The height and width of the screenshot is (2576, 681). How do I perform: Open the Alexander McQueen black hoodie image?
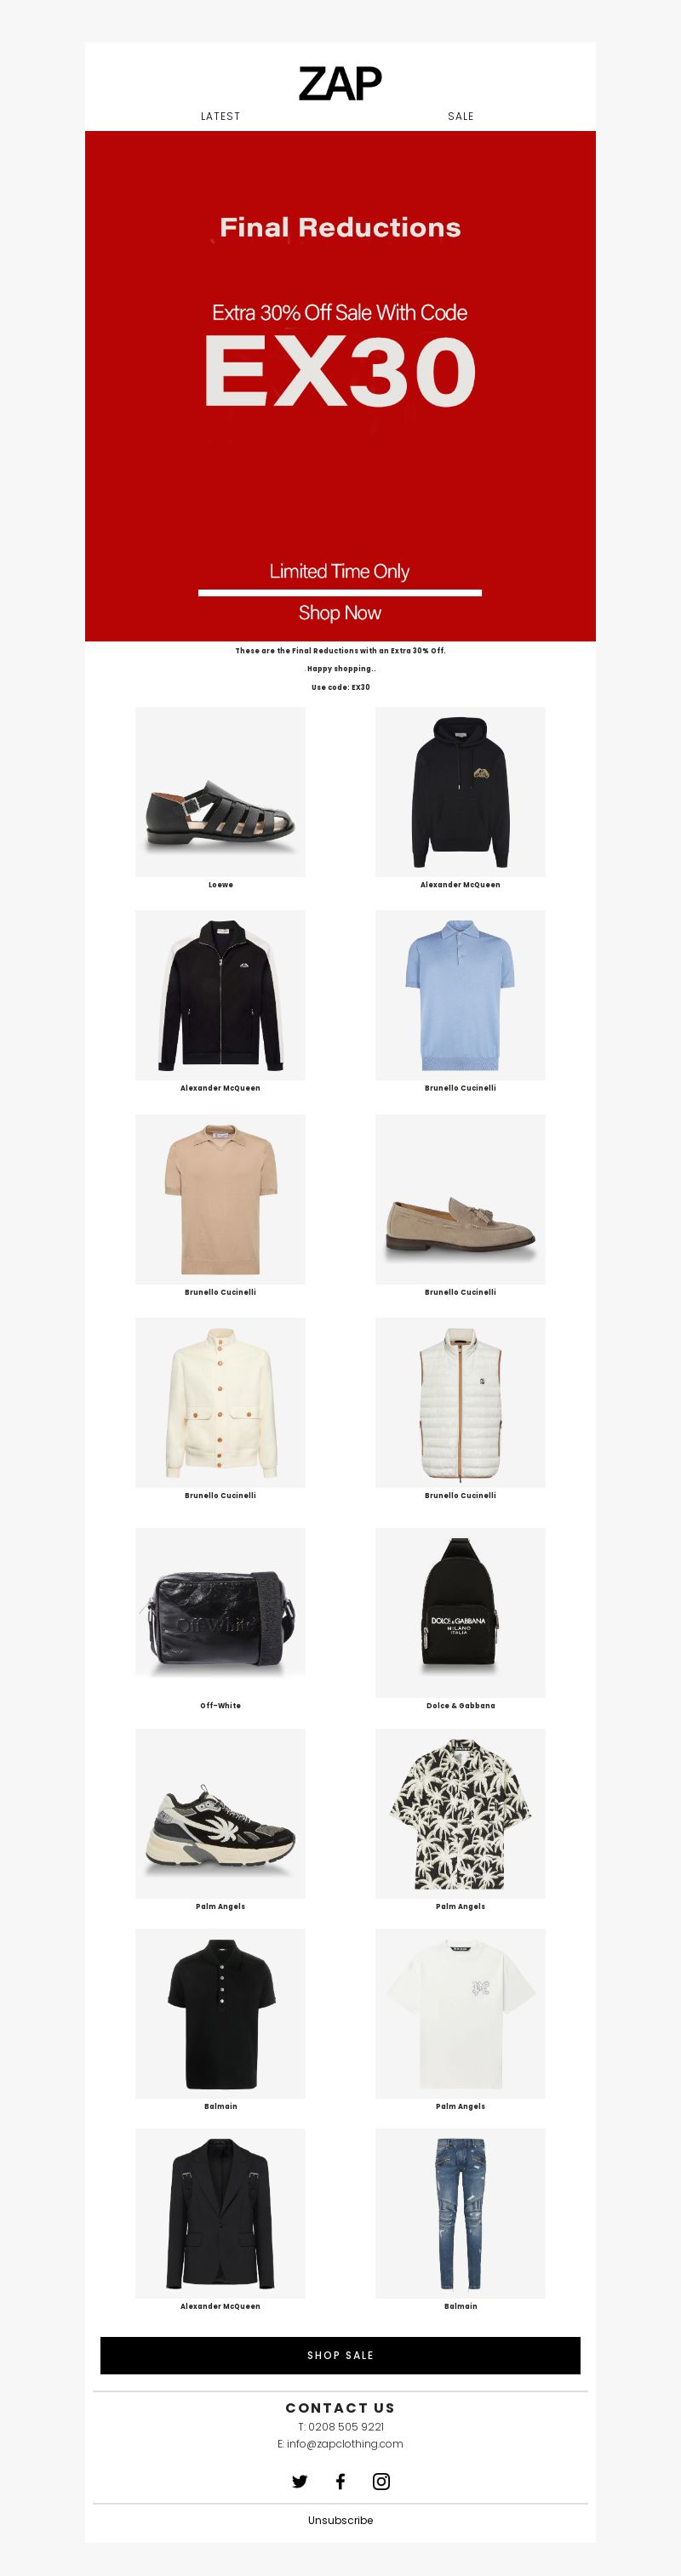click(460, 792)
